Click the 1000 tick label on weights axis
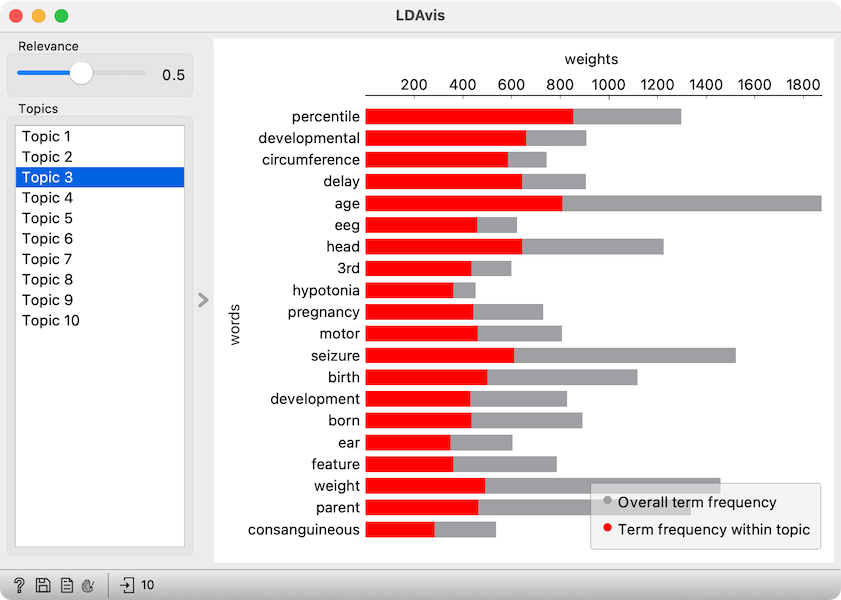The height and width of the screenshot is (600, 841). 608,85
